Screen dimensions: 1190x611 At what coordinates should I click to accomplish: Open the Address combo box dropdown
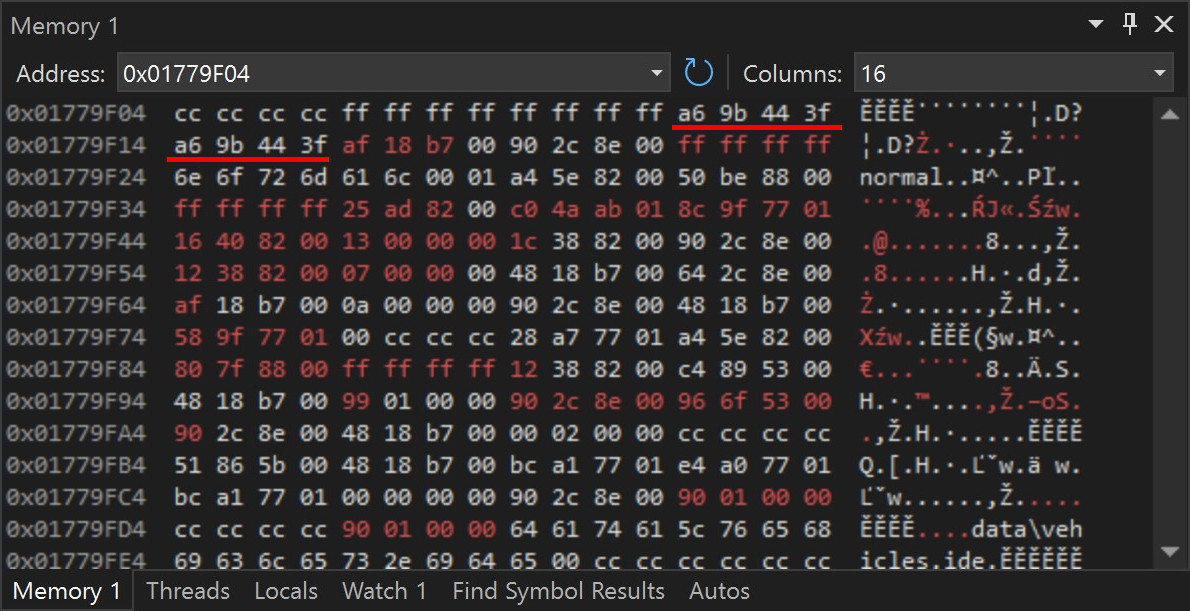(657, 72)
